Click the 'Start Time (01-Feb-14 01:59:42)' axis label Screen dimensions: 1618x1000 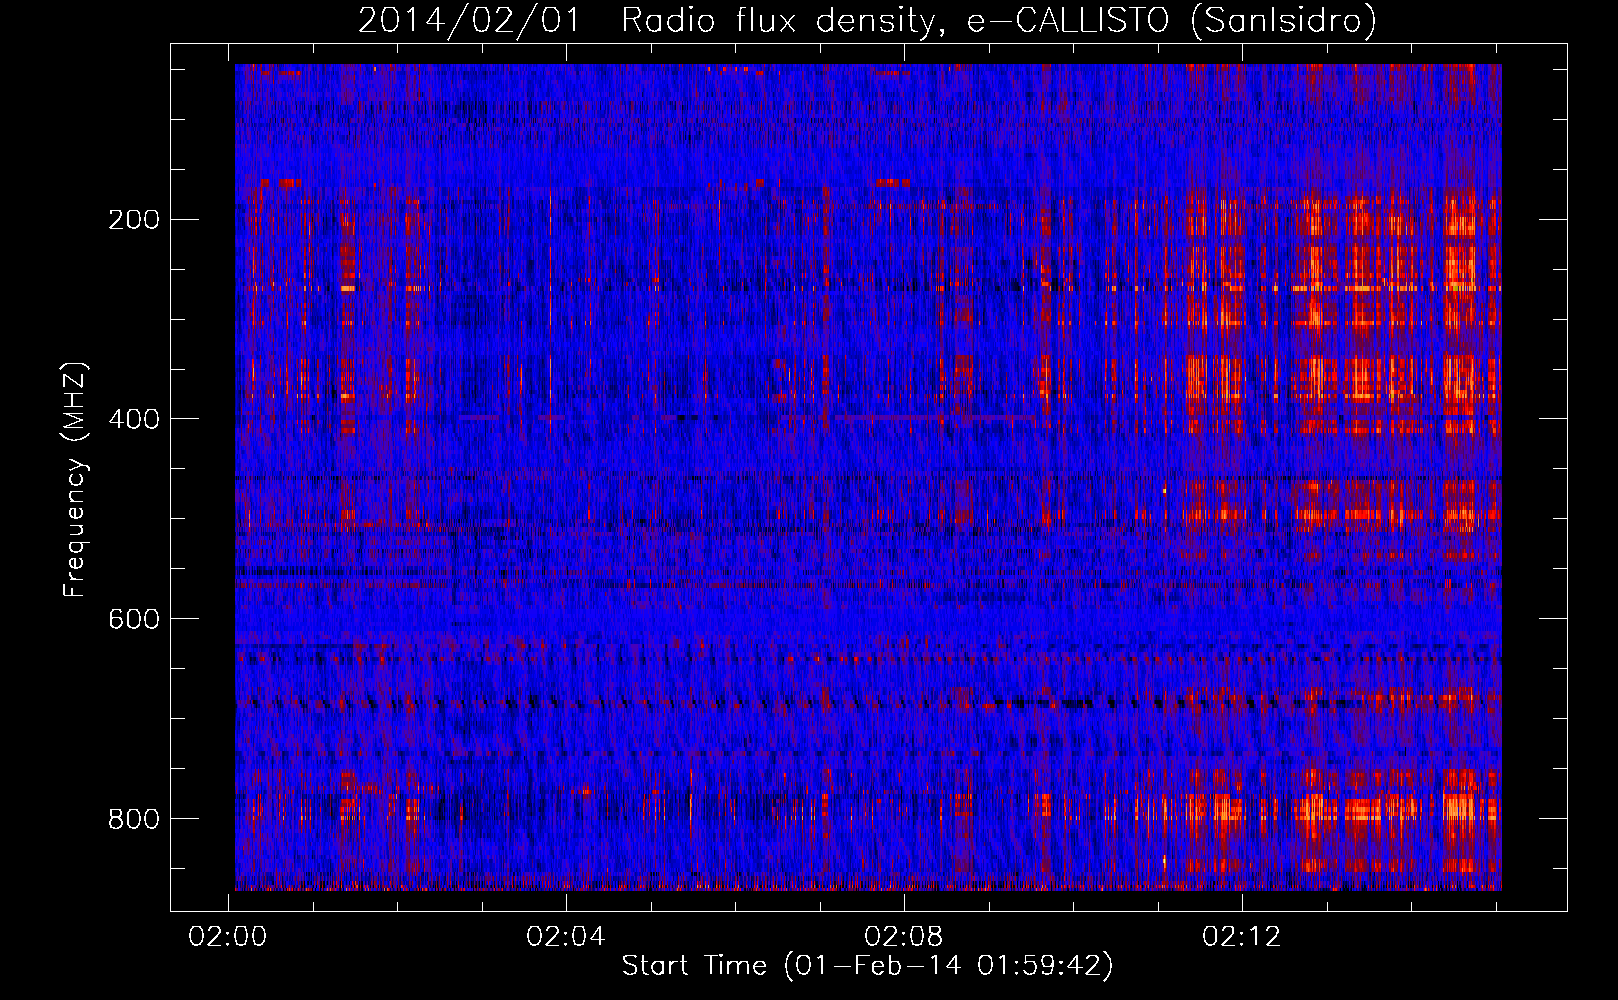(x=867, y=966)
